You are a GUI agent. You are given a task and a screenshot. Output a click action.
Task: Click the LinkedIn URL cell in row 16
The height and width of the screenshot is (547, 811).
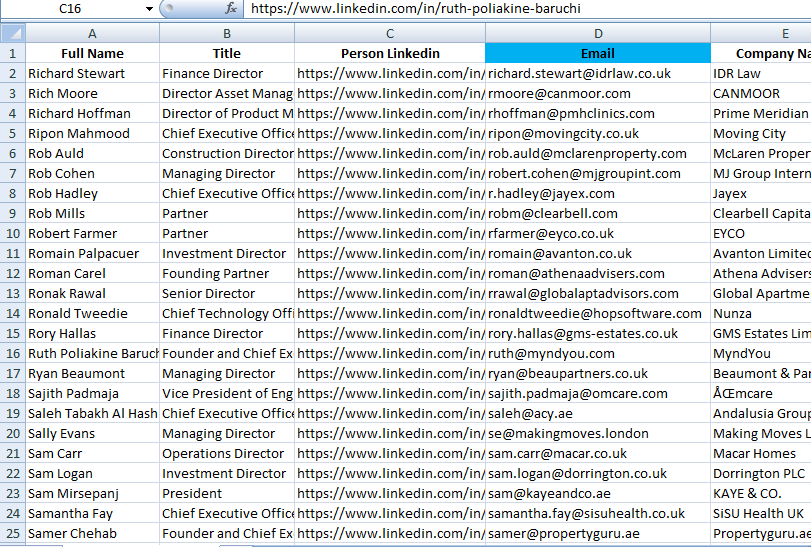coord(390,354)
